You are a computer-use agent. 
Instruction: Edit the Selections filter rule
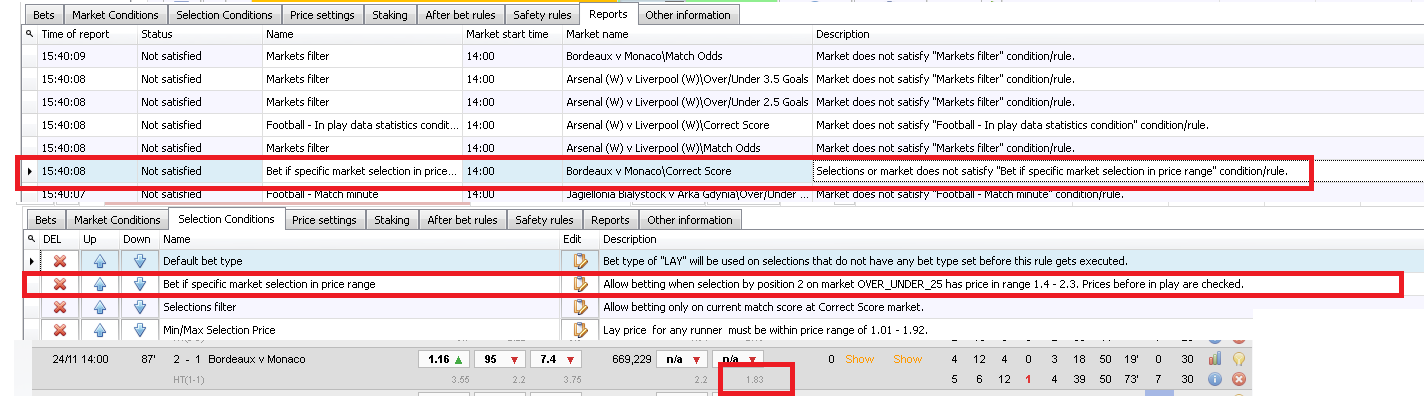click(580, 307)
